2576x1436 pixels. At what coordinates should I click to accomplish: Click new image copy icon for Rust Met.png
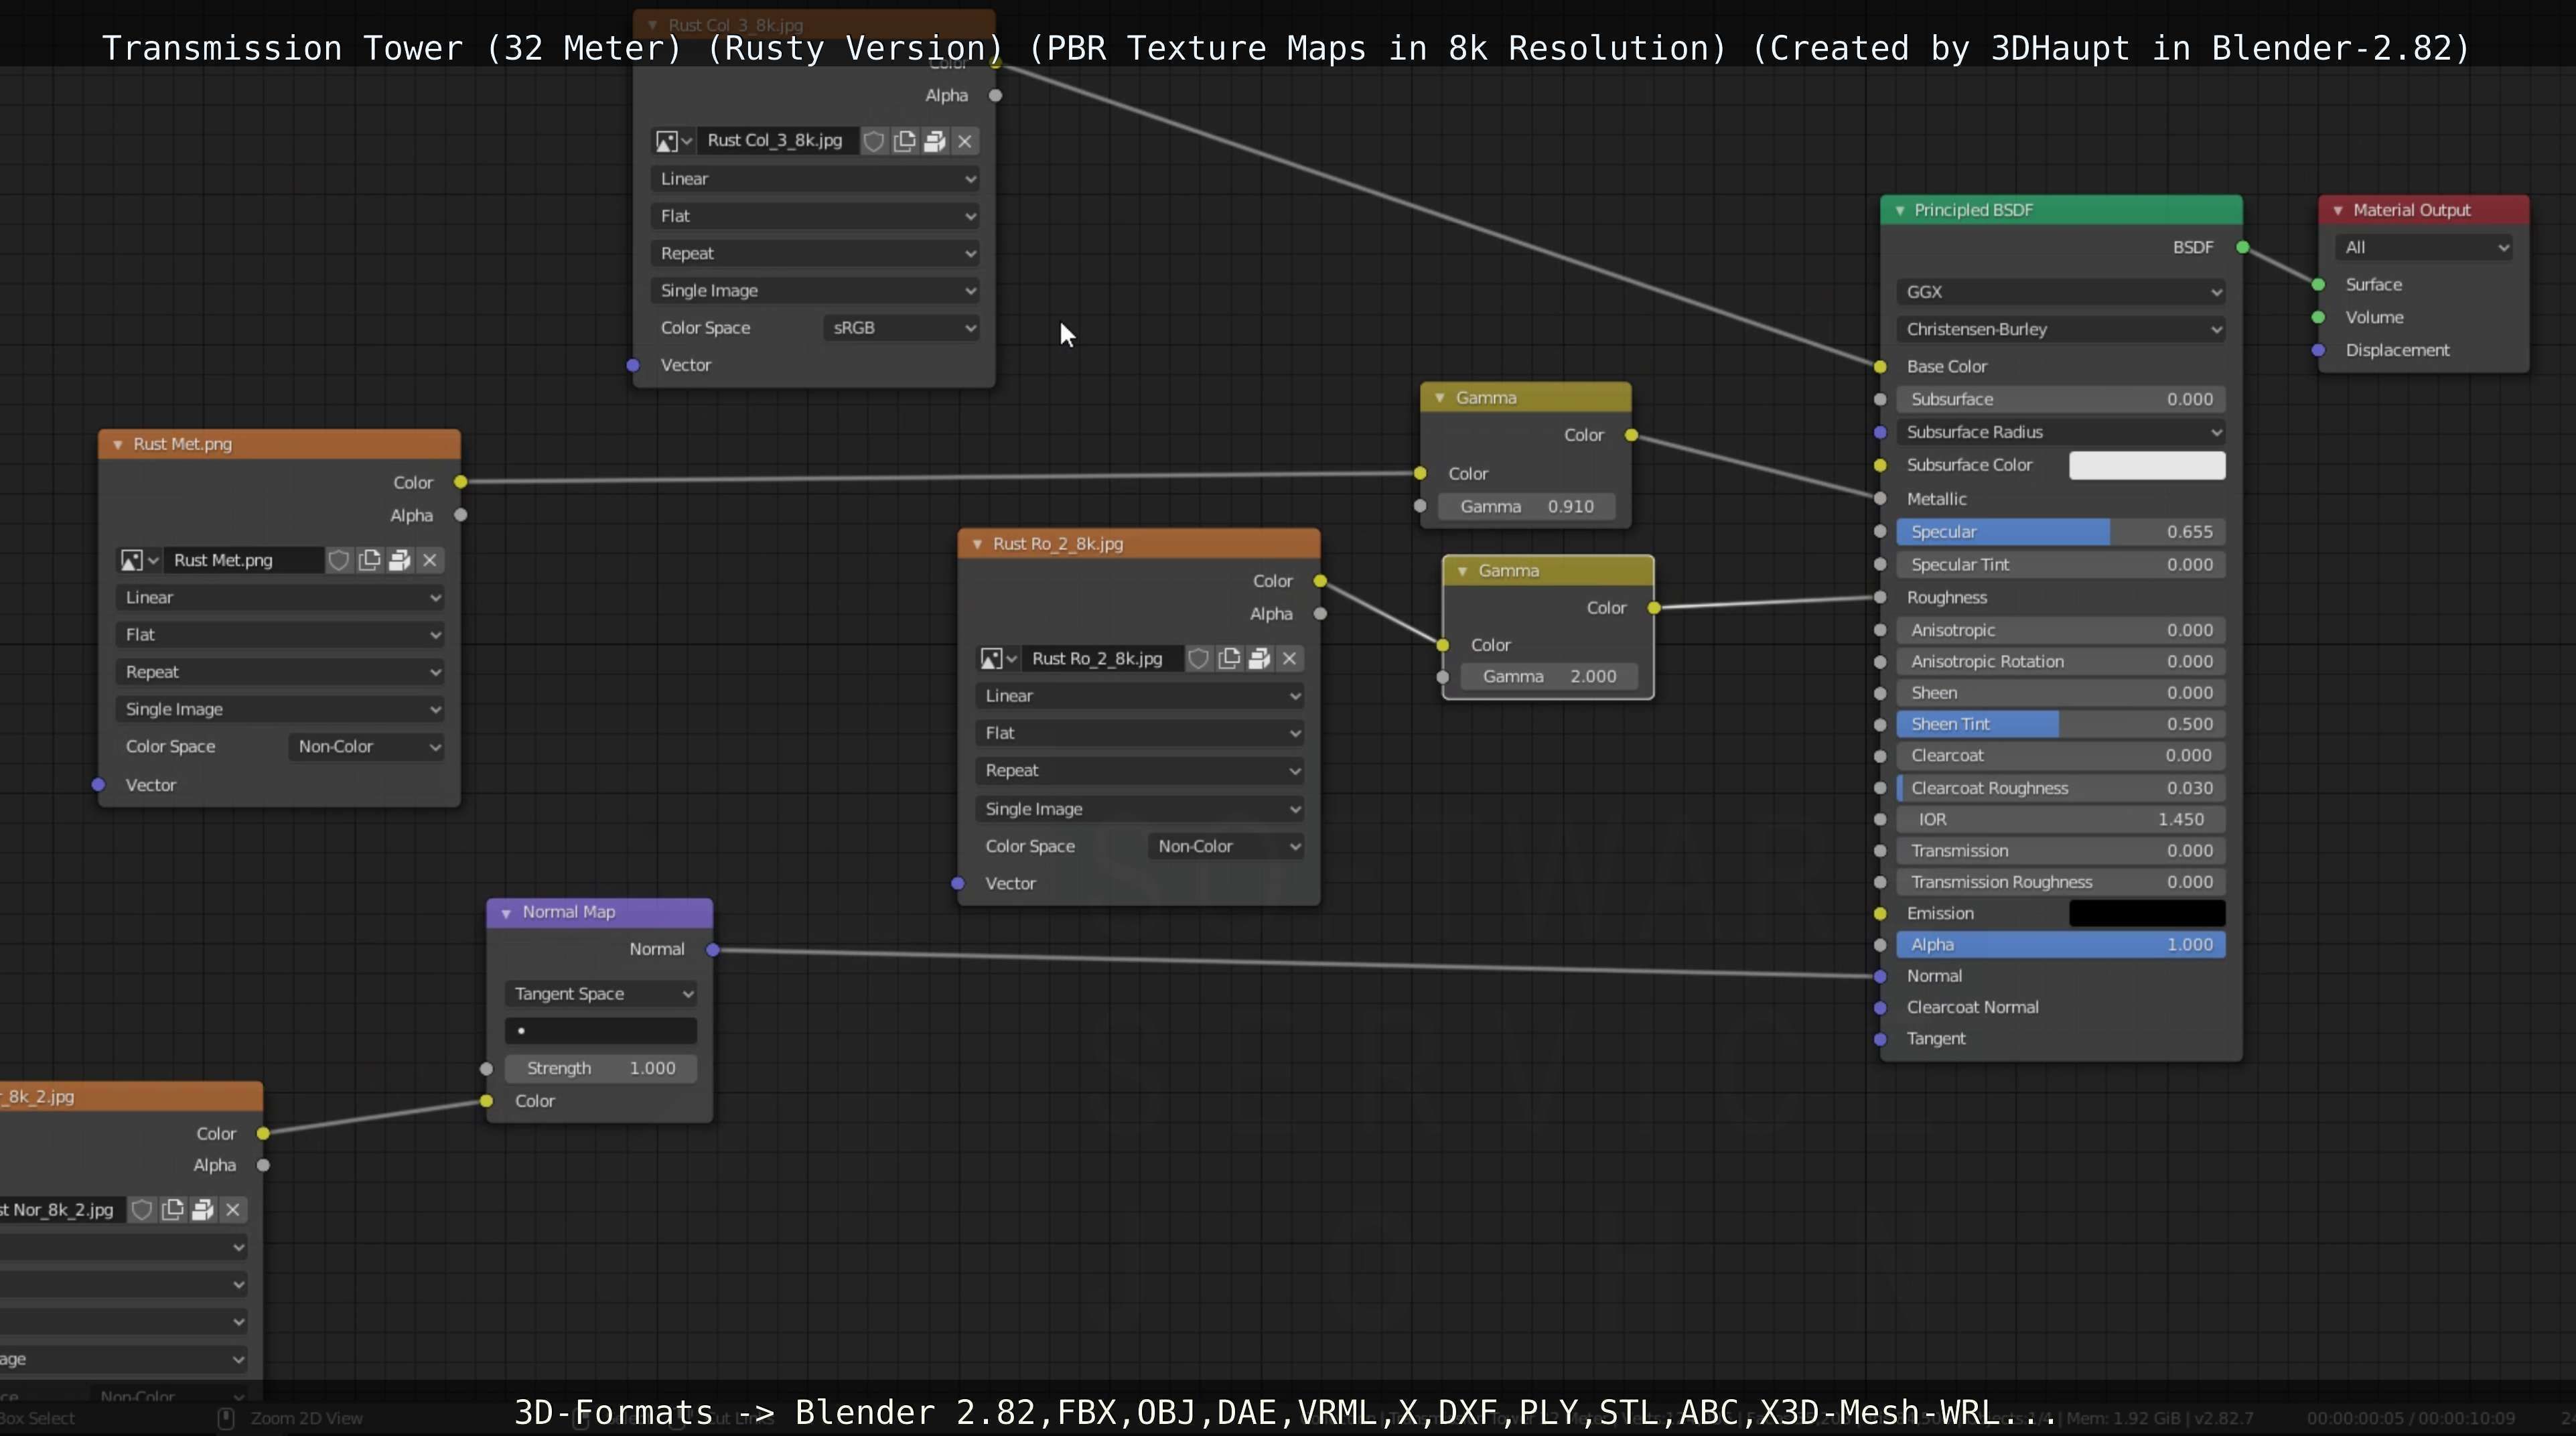coord(369,560)
